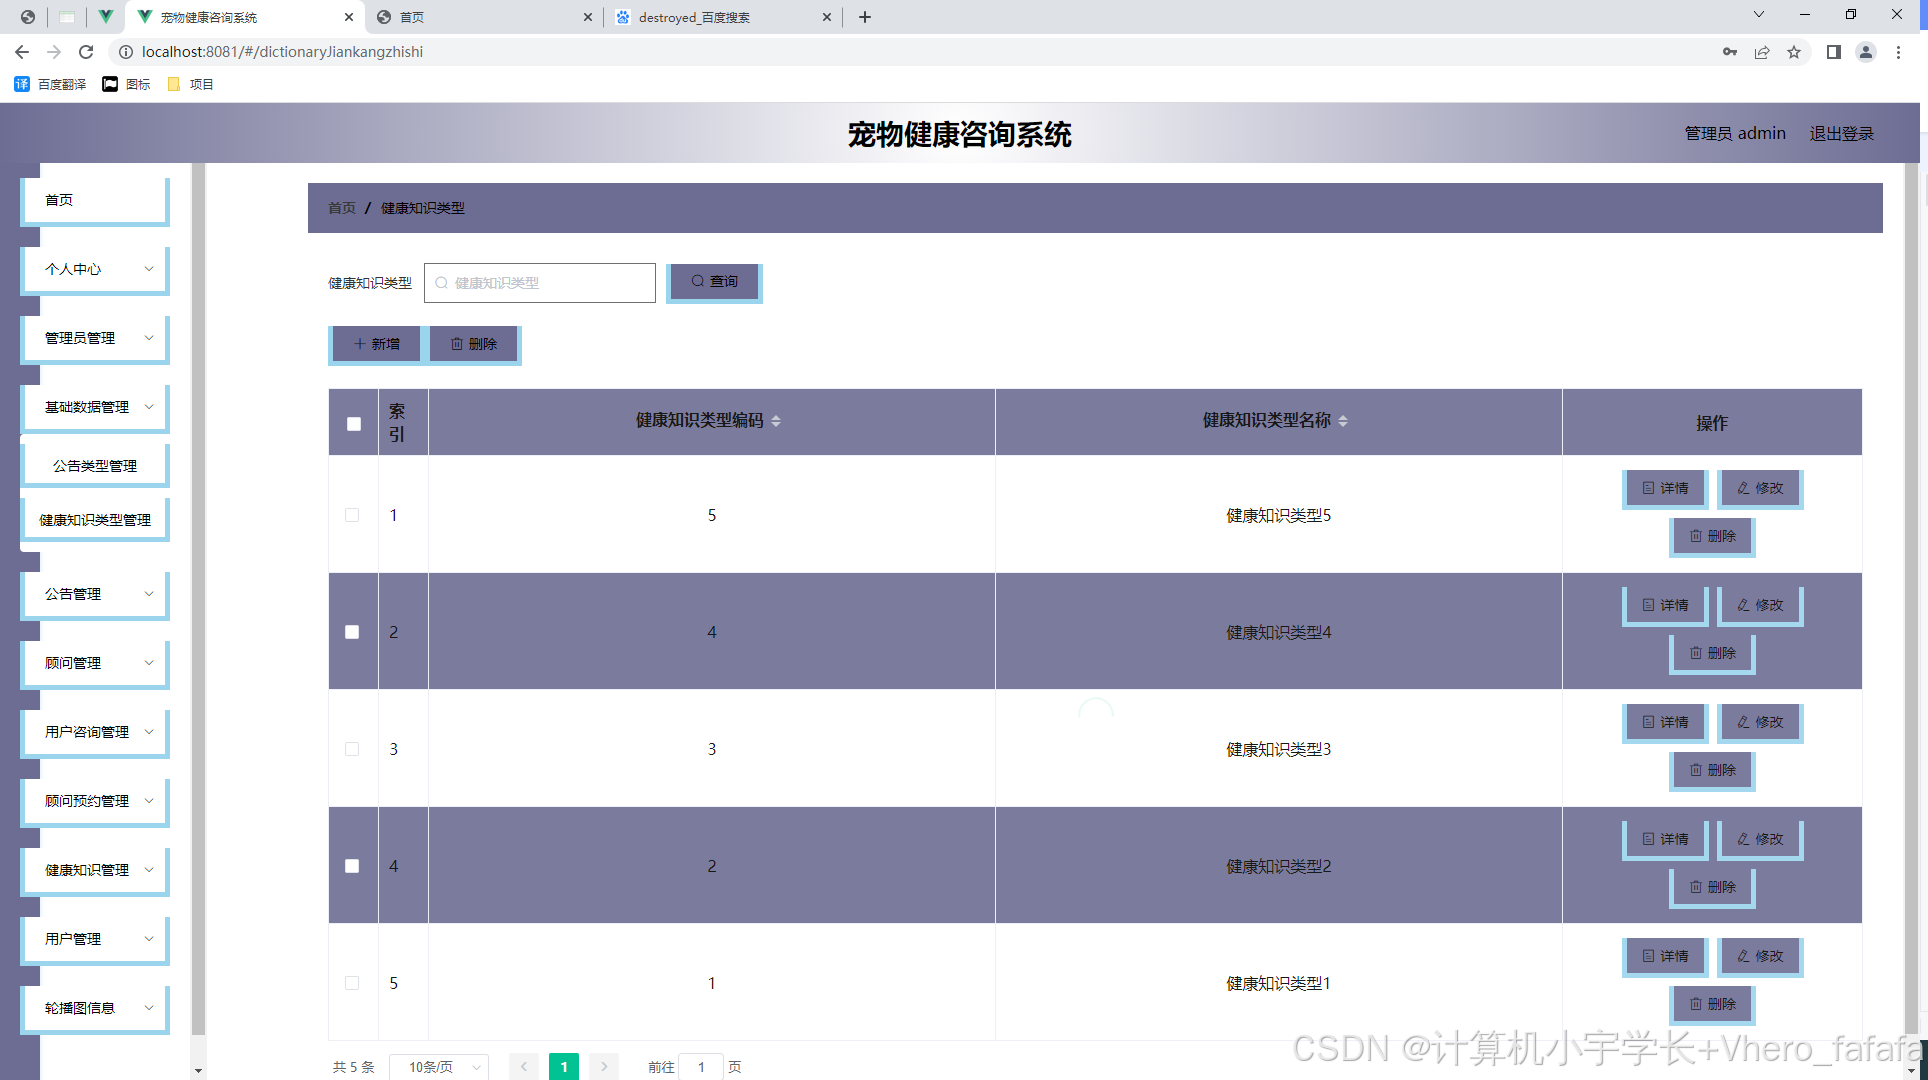Image resolution: width=1928 pixels, height=1080 pixels.
Task: Click the browser reload page icon
Action: (x=86, y=52)
